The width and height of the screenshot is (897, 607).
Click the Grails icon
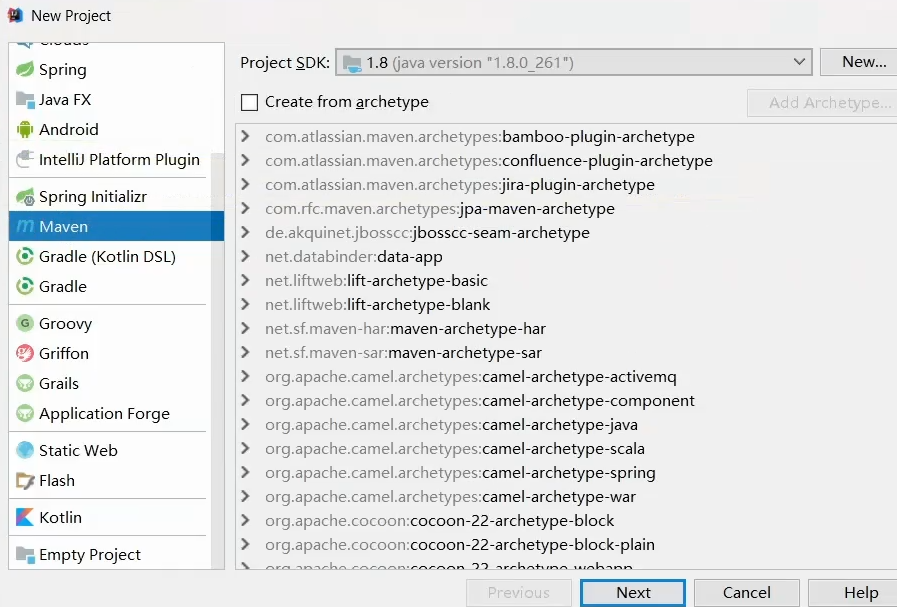[25, 383]
